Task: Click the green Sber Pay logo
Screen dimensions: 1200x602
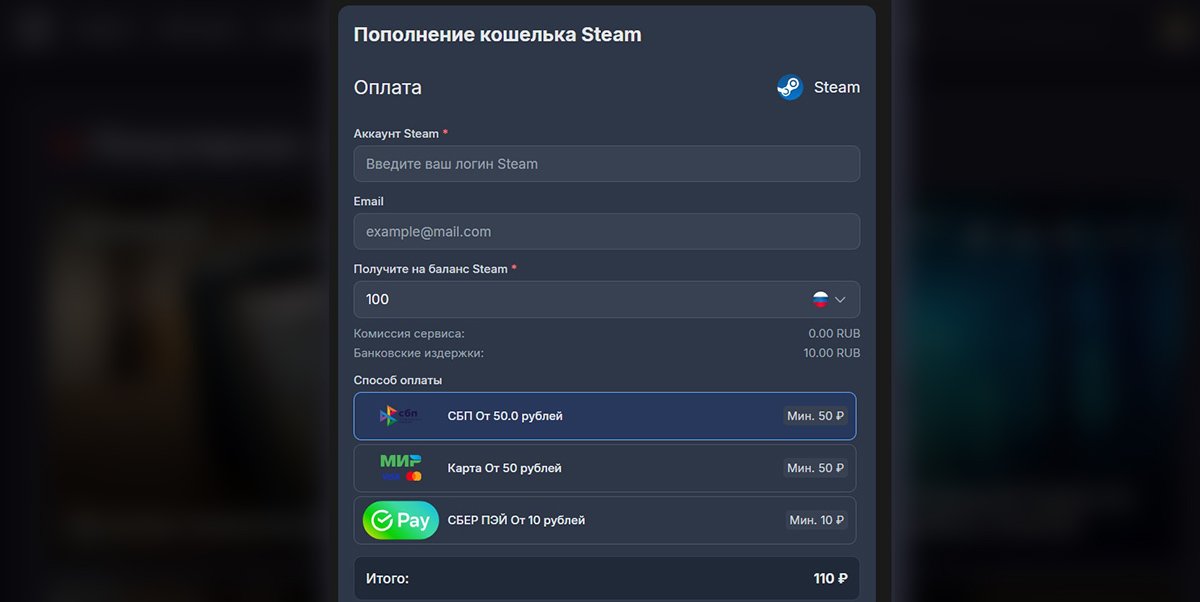Action: tap(401, 520)
